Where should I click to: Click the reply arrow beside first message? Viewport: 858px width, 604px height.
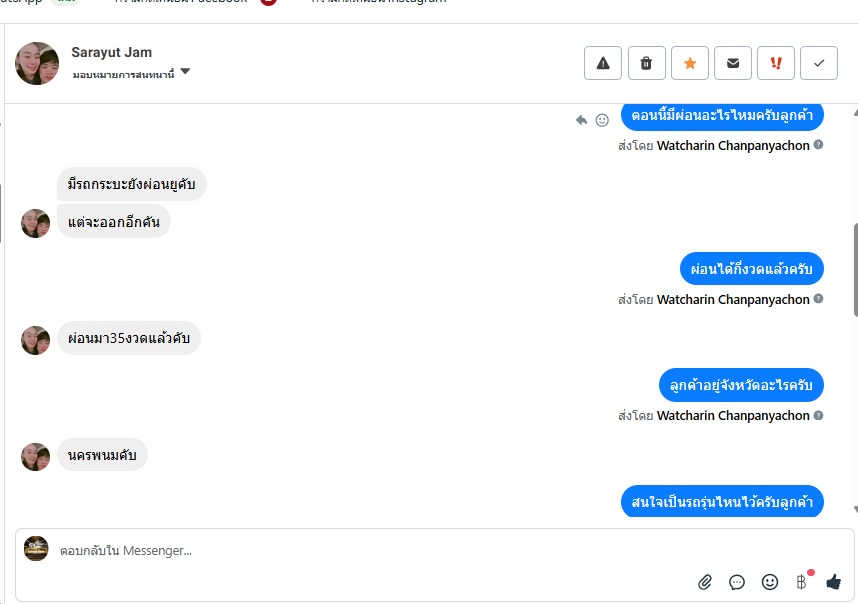coord(581,120)
